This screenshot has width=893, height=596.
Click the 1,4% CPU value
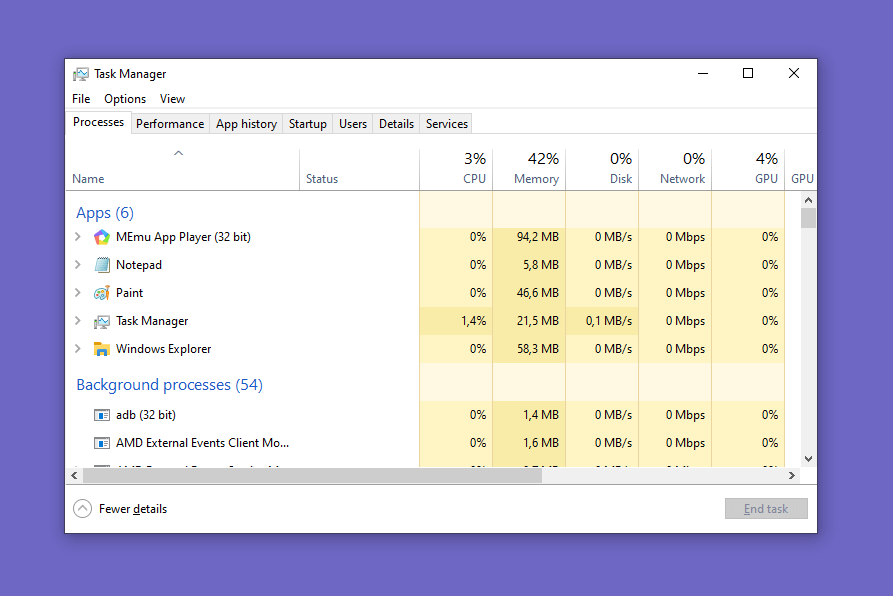(x=473, y=321)
